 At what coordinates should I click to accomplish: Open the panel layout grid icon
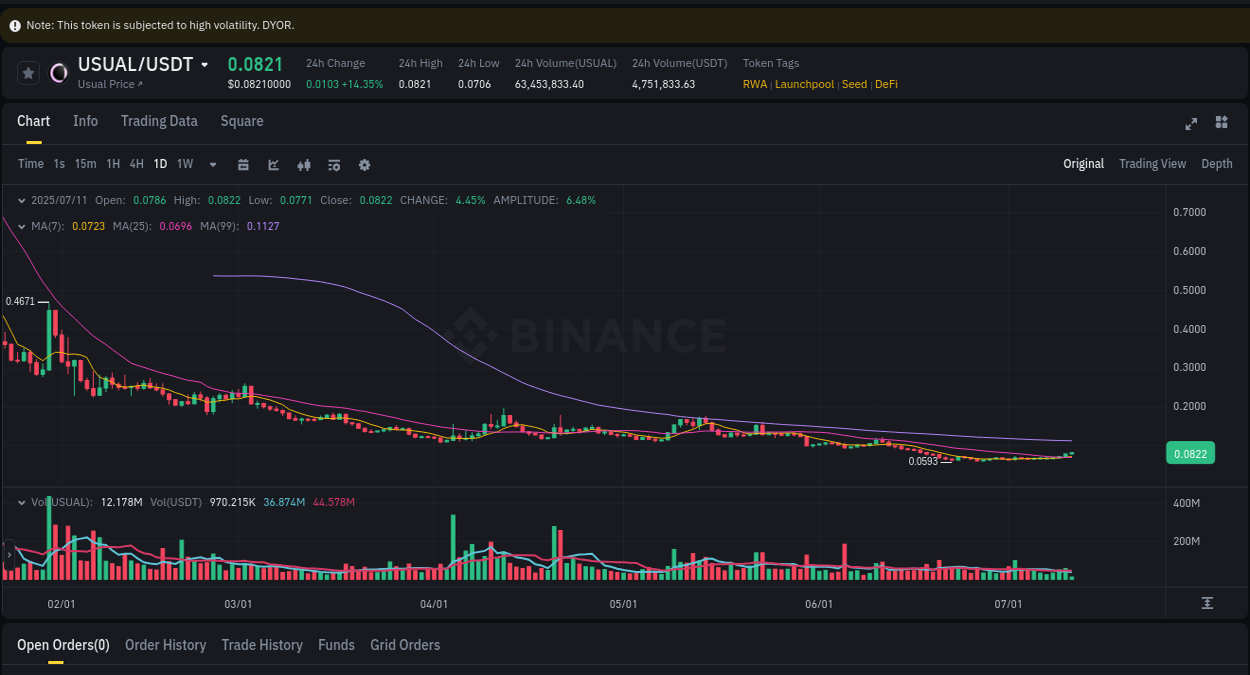[x=1221, y=122]
